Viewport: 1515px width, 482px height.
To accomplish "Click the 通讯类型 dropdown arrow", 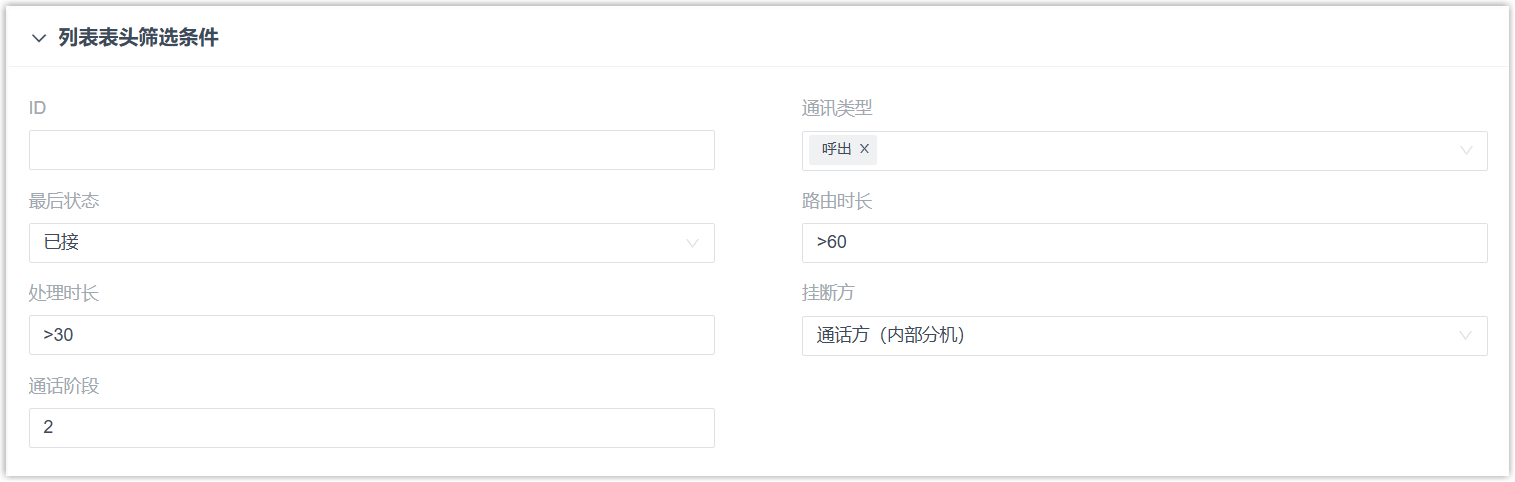I will [1466, 151].
